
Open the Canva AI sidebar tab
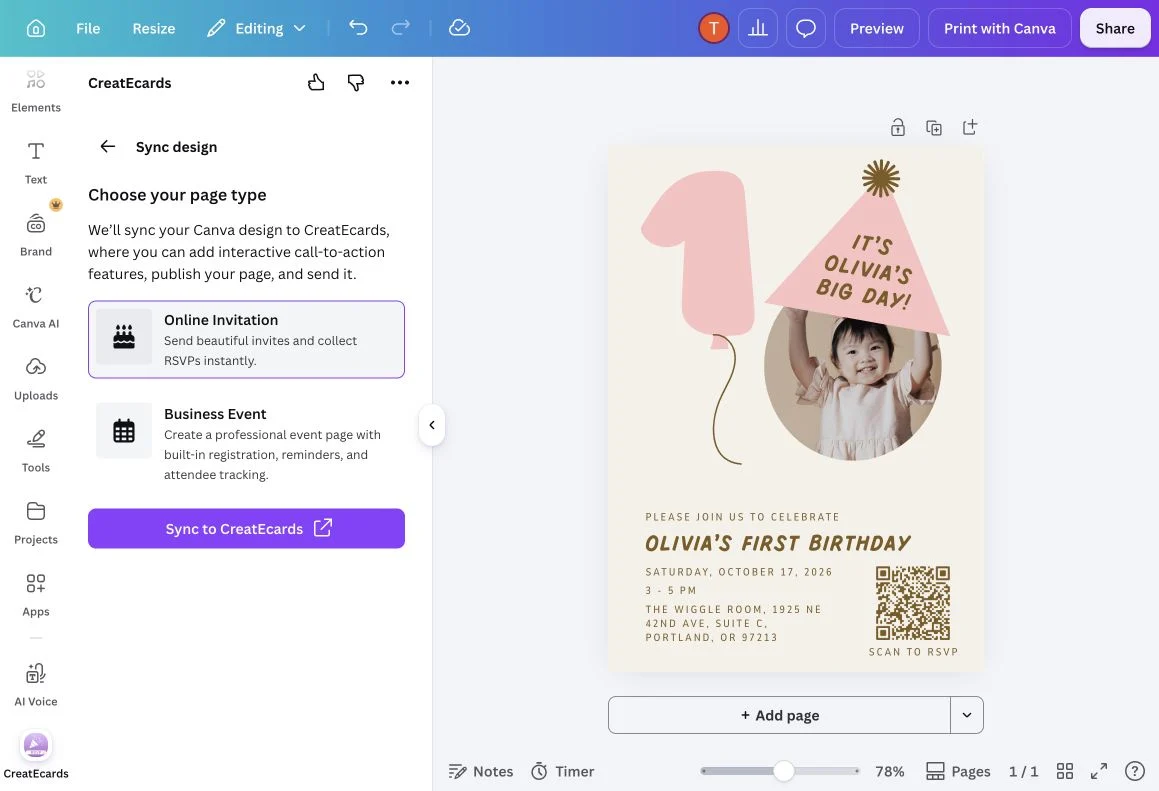tap(35, 306)
